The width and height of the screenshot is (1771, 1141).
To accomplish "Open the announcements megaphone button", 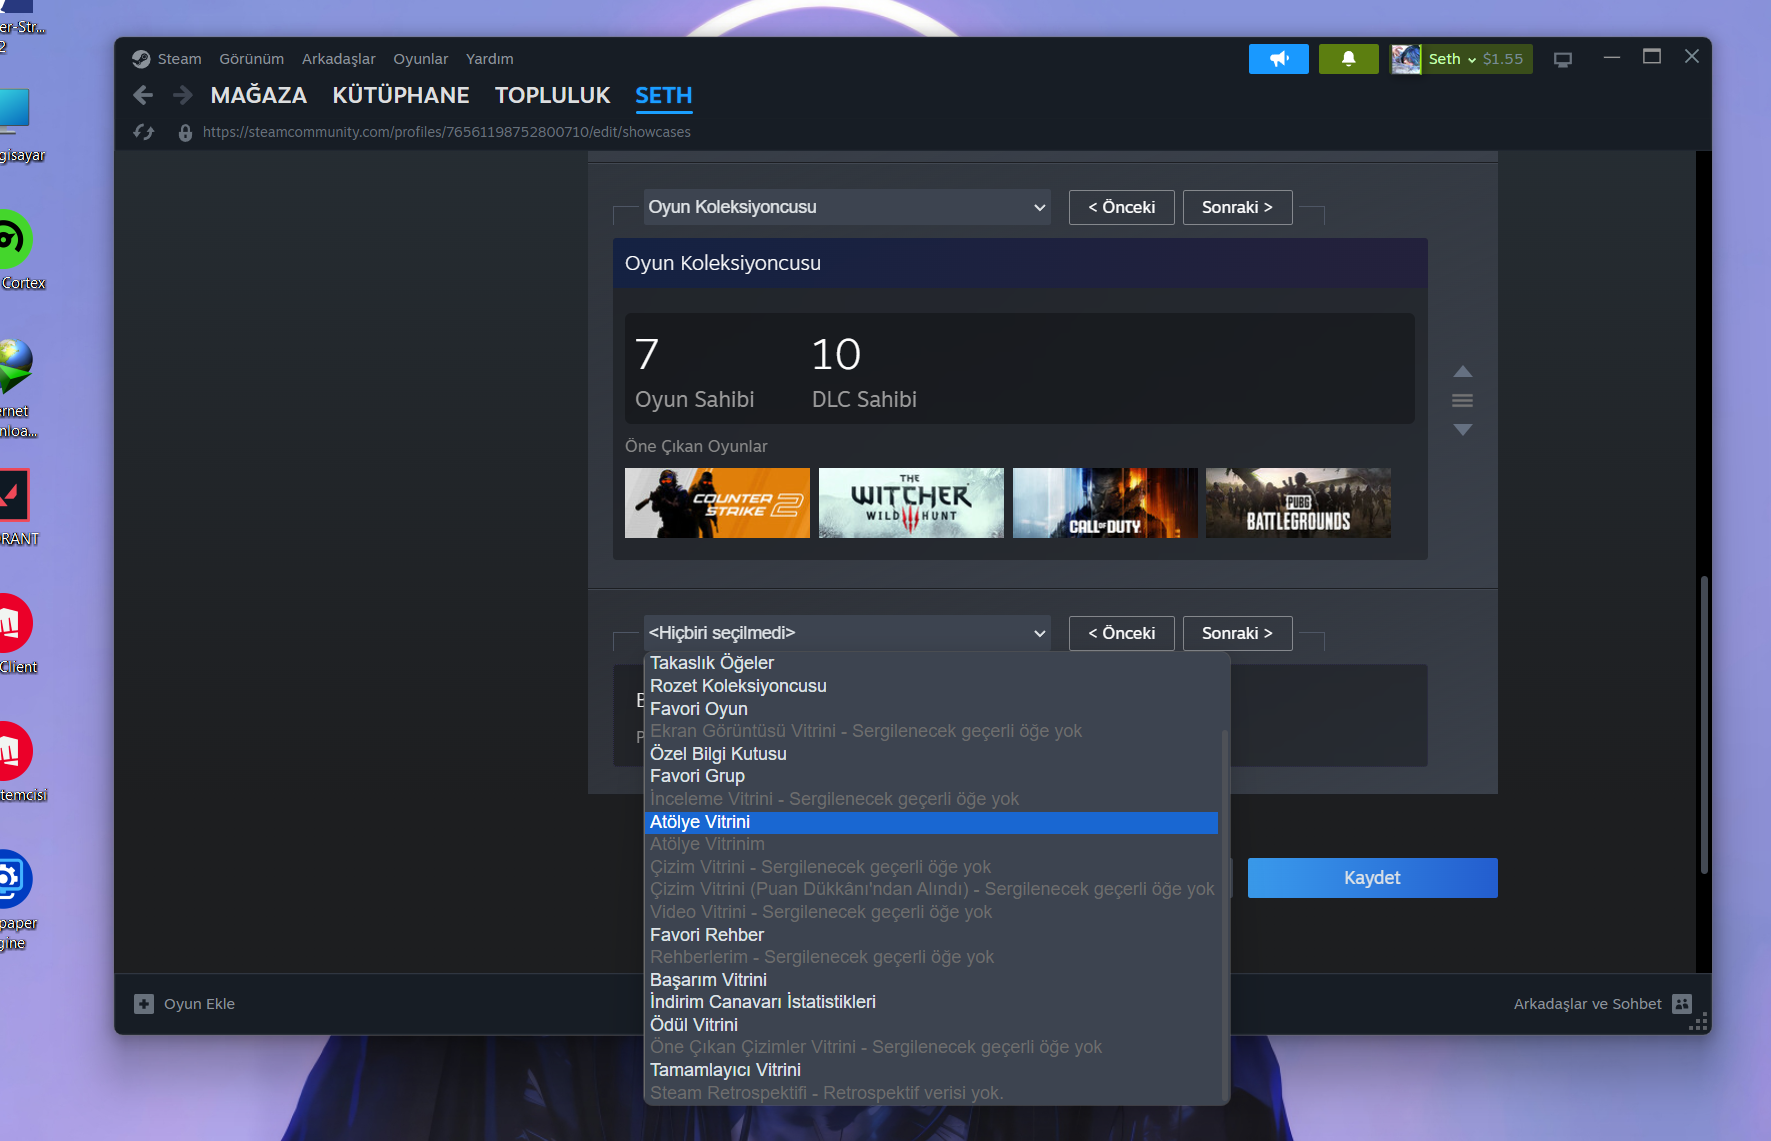I will pyautogui.click(x=1278, y=59).
